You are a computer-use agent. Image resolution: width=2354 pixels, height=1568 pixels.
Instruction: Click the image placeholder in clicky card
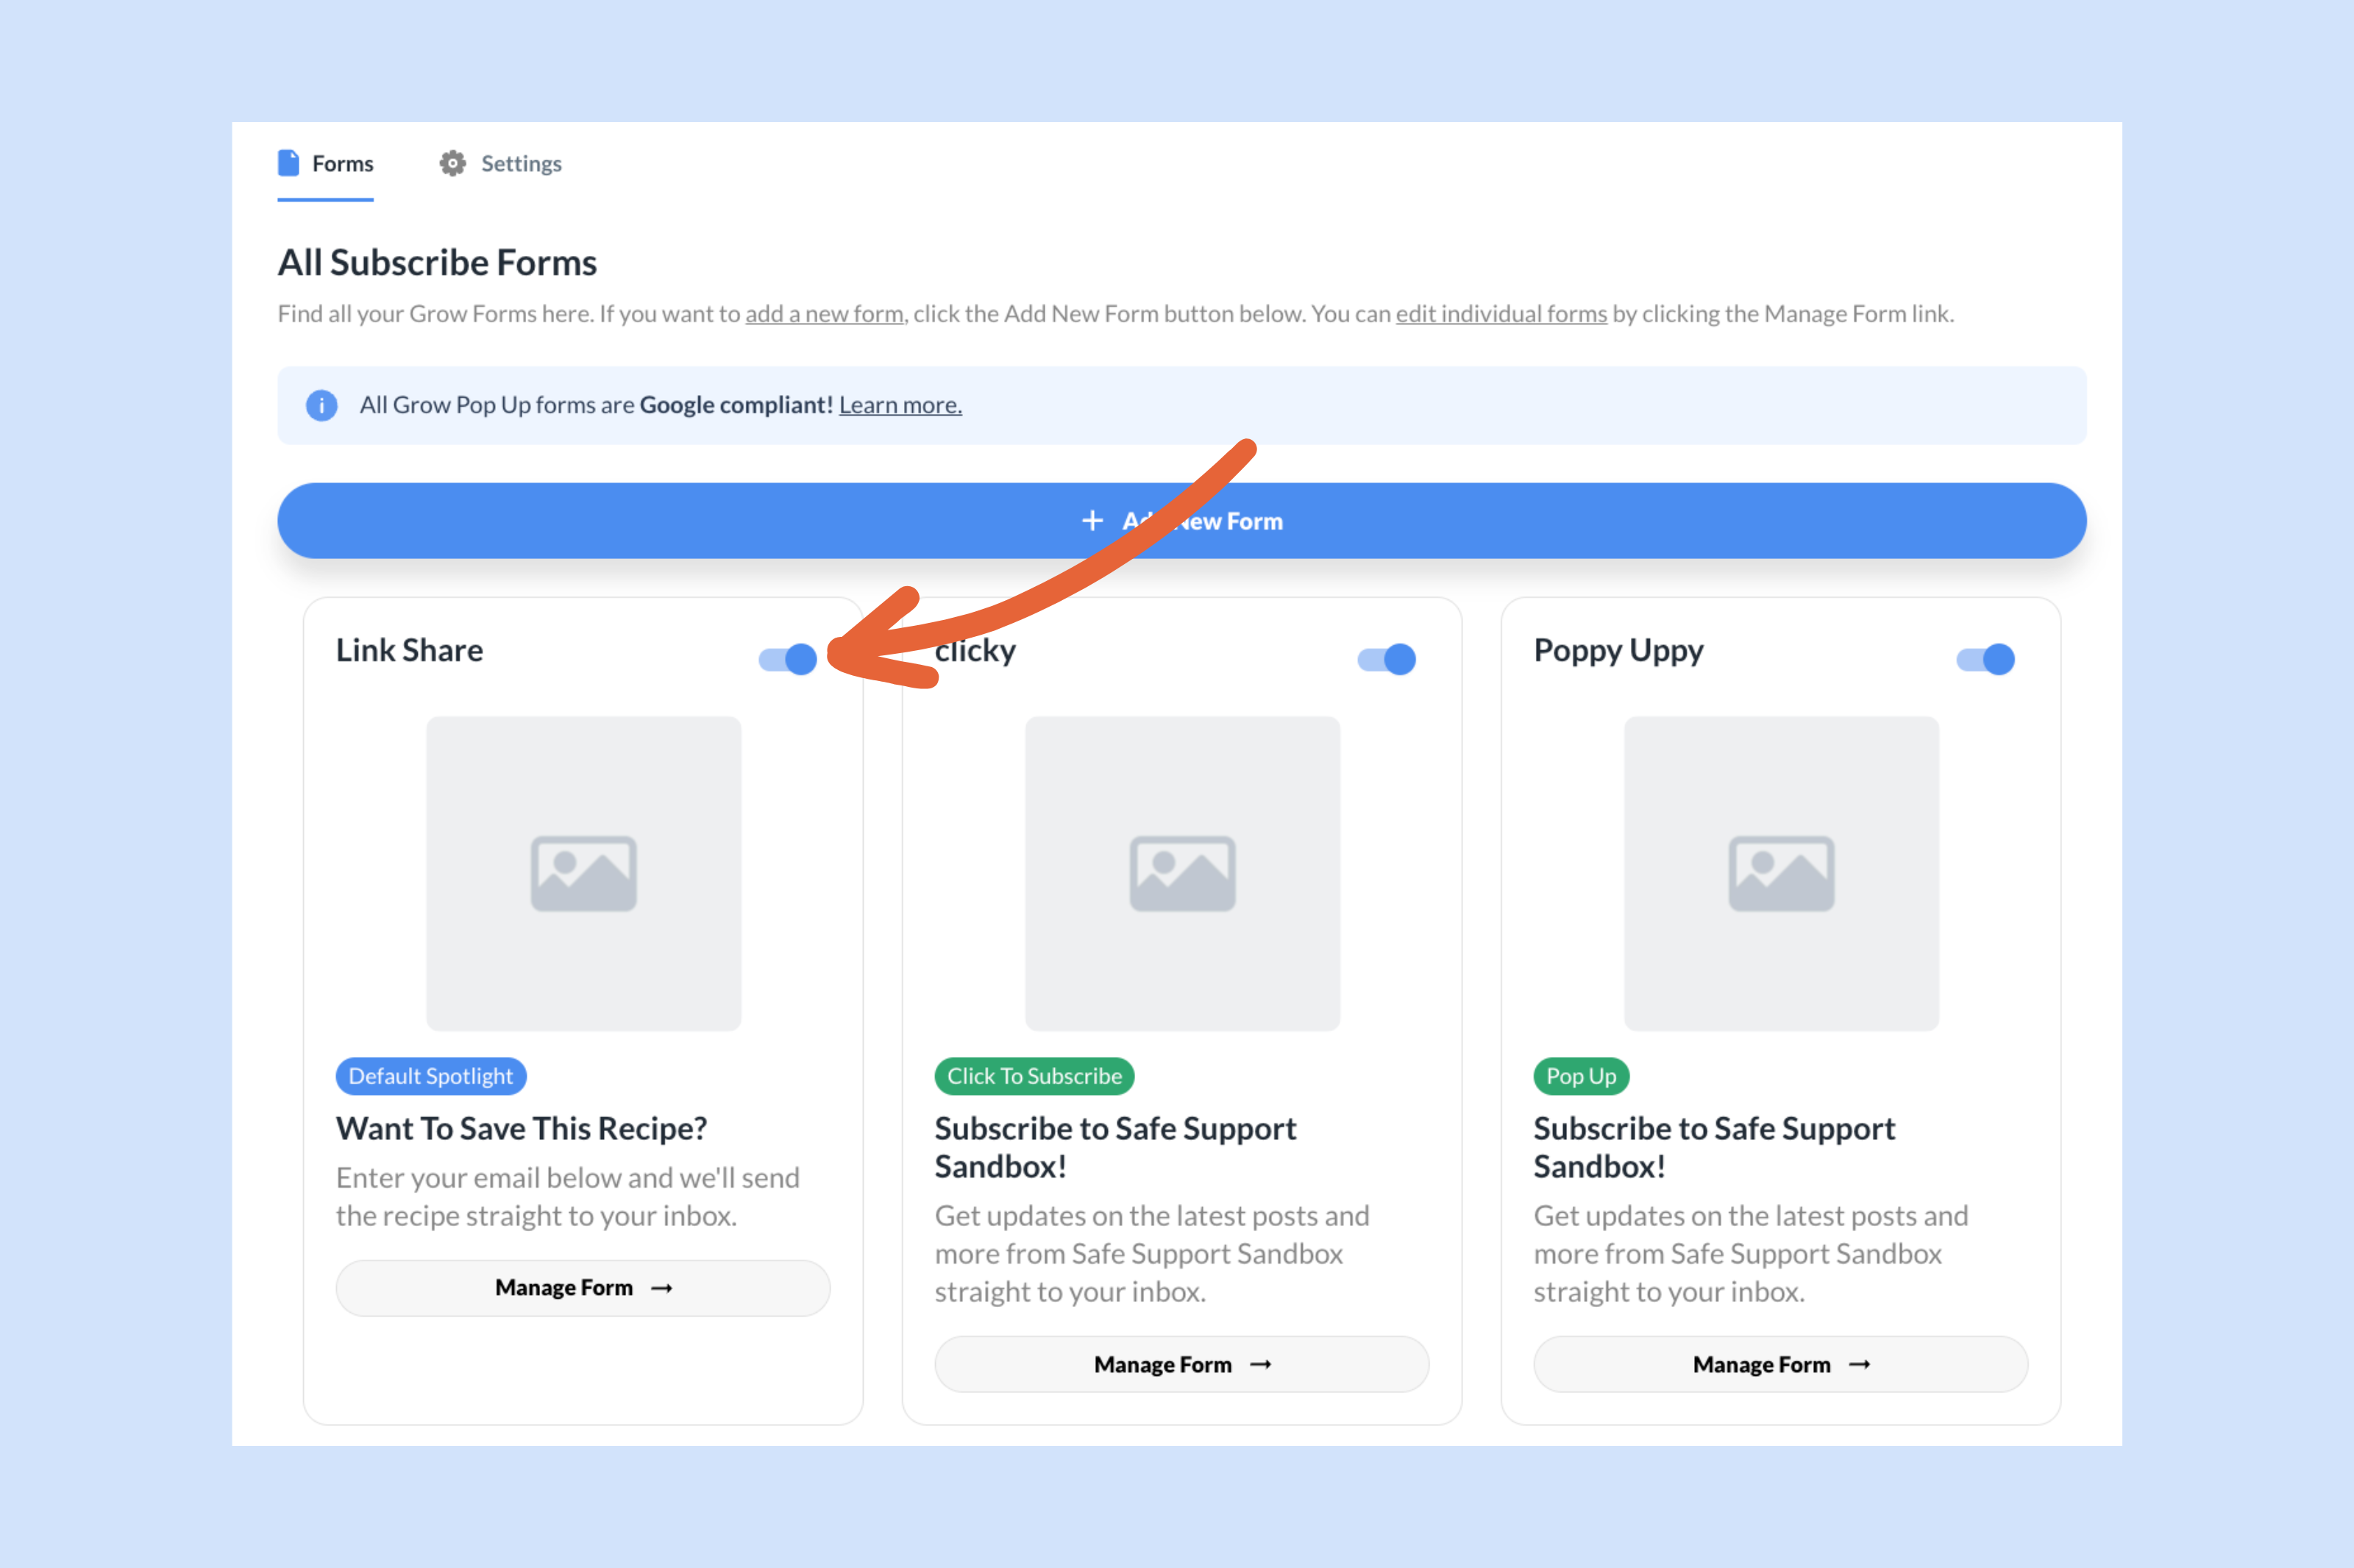1182,872
